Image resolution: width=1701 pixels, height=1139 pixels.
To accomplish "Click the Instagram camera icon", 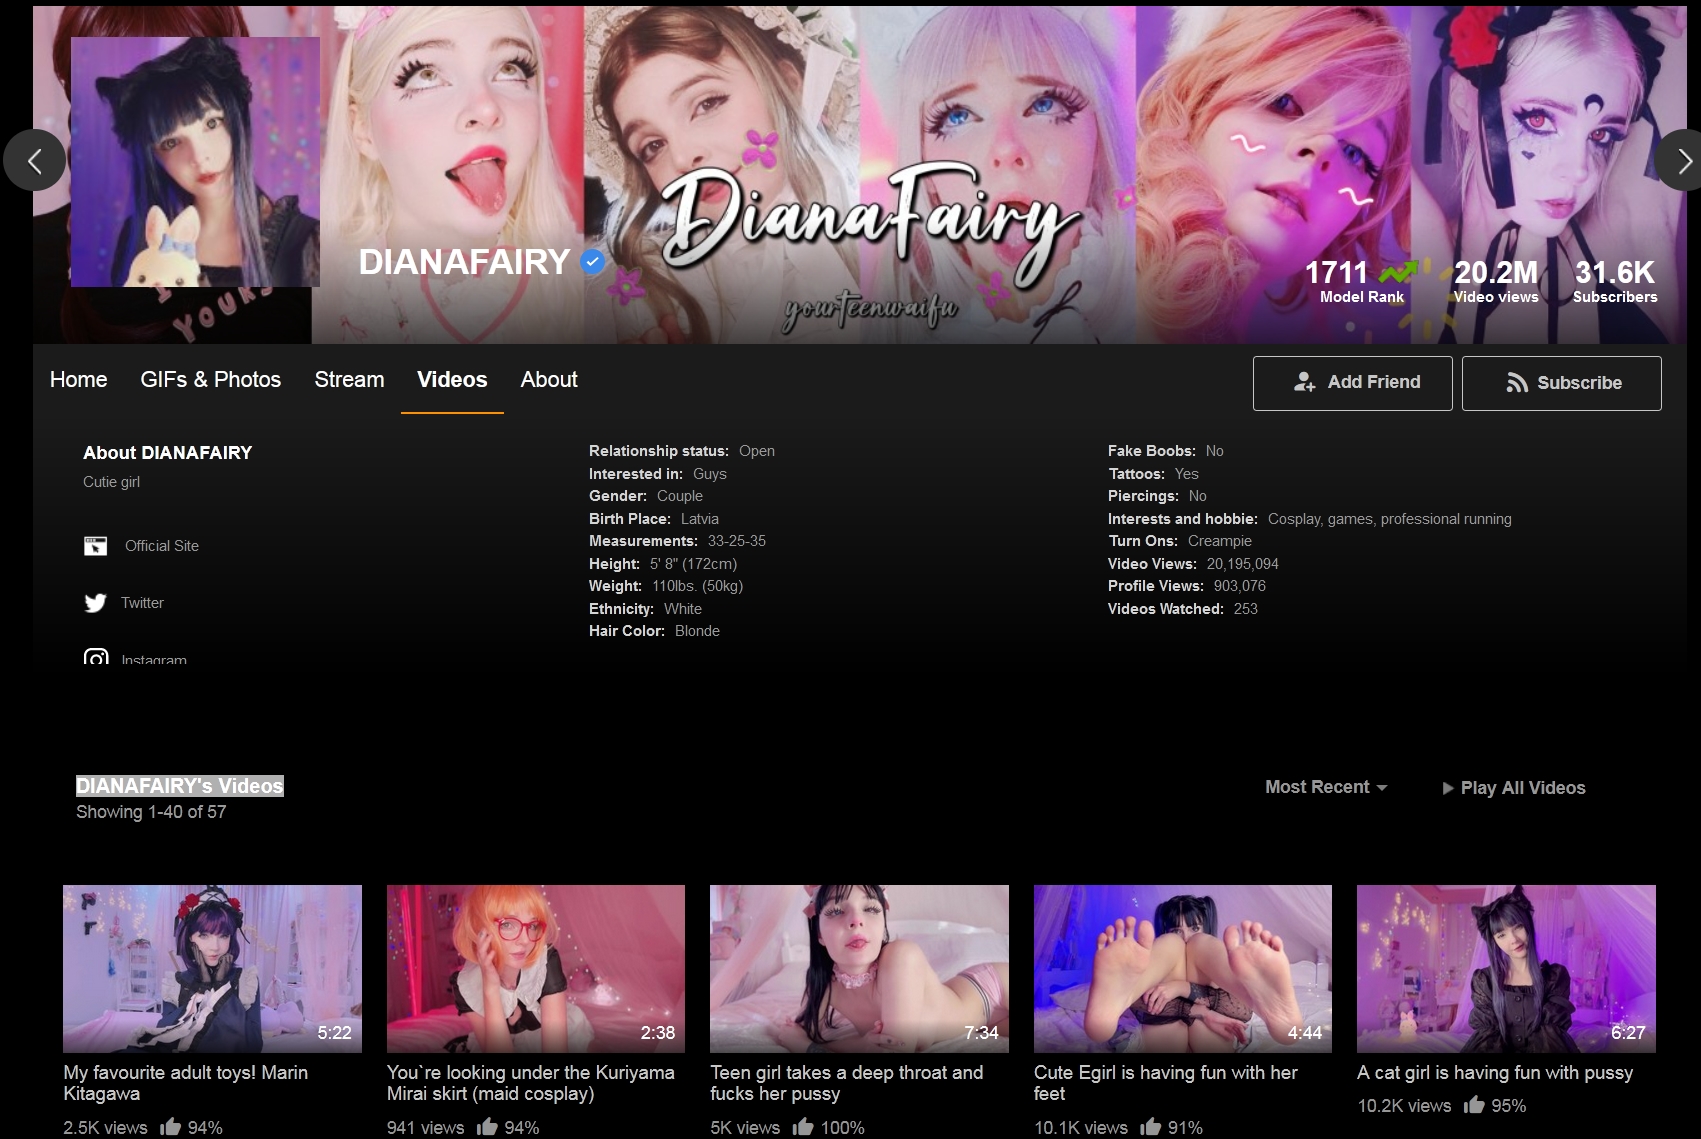I will pyautogui.click(x=96, y=658).
